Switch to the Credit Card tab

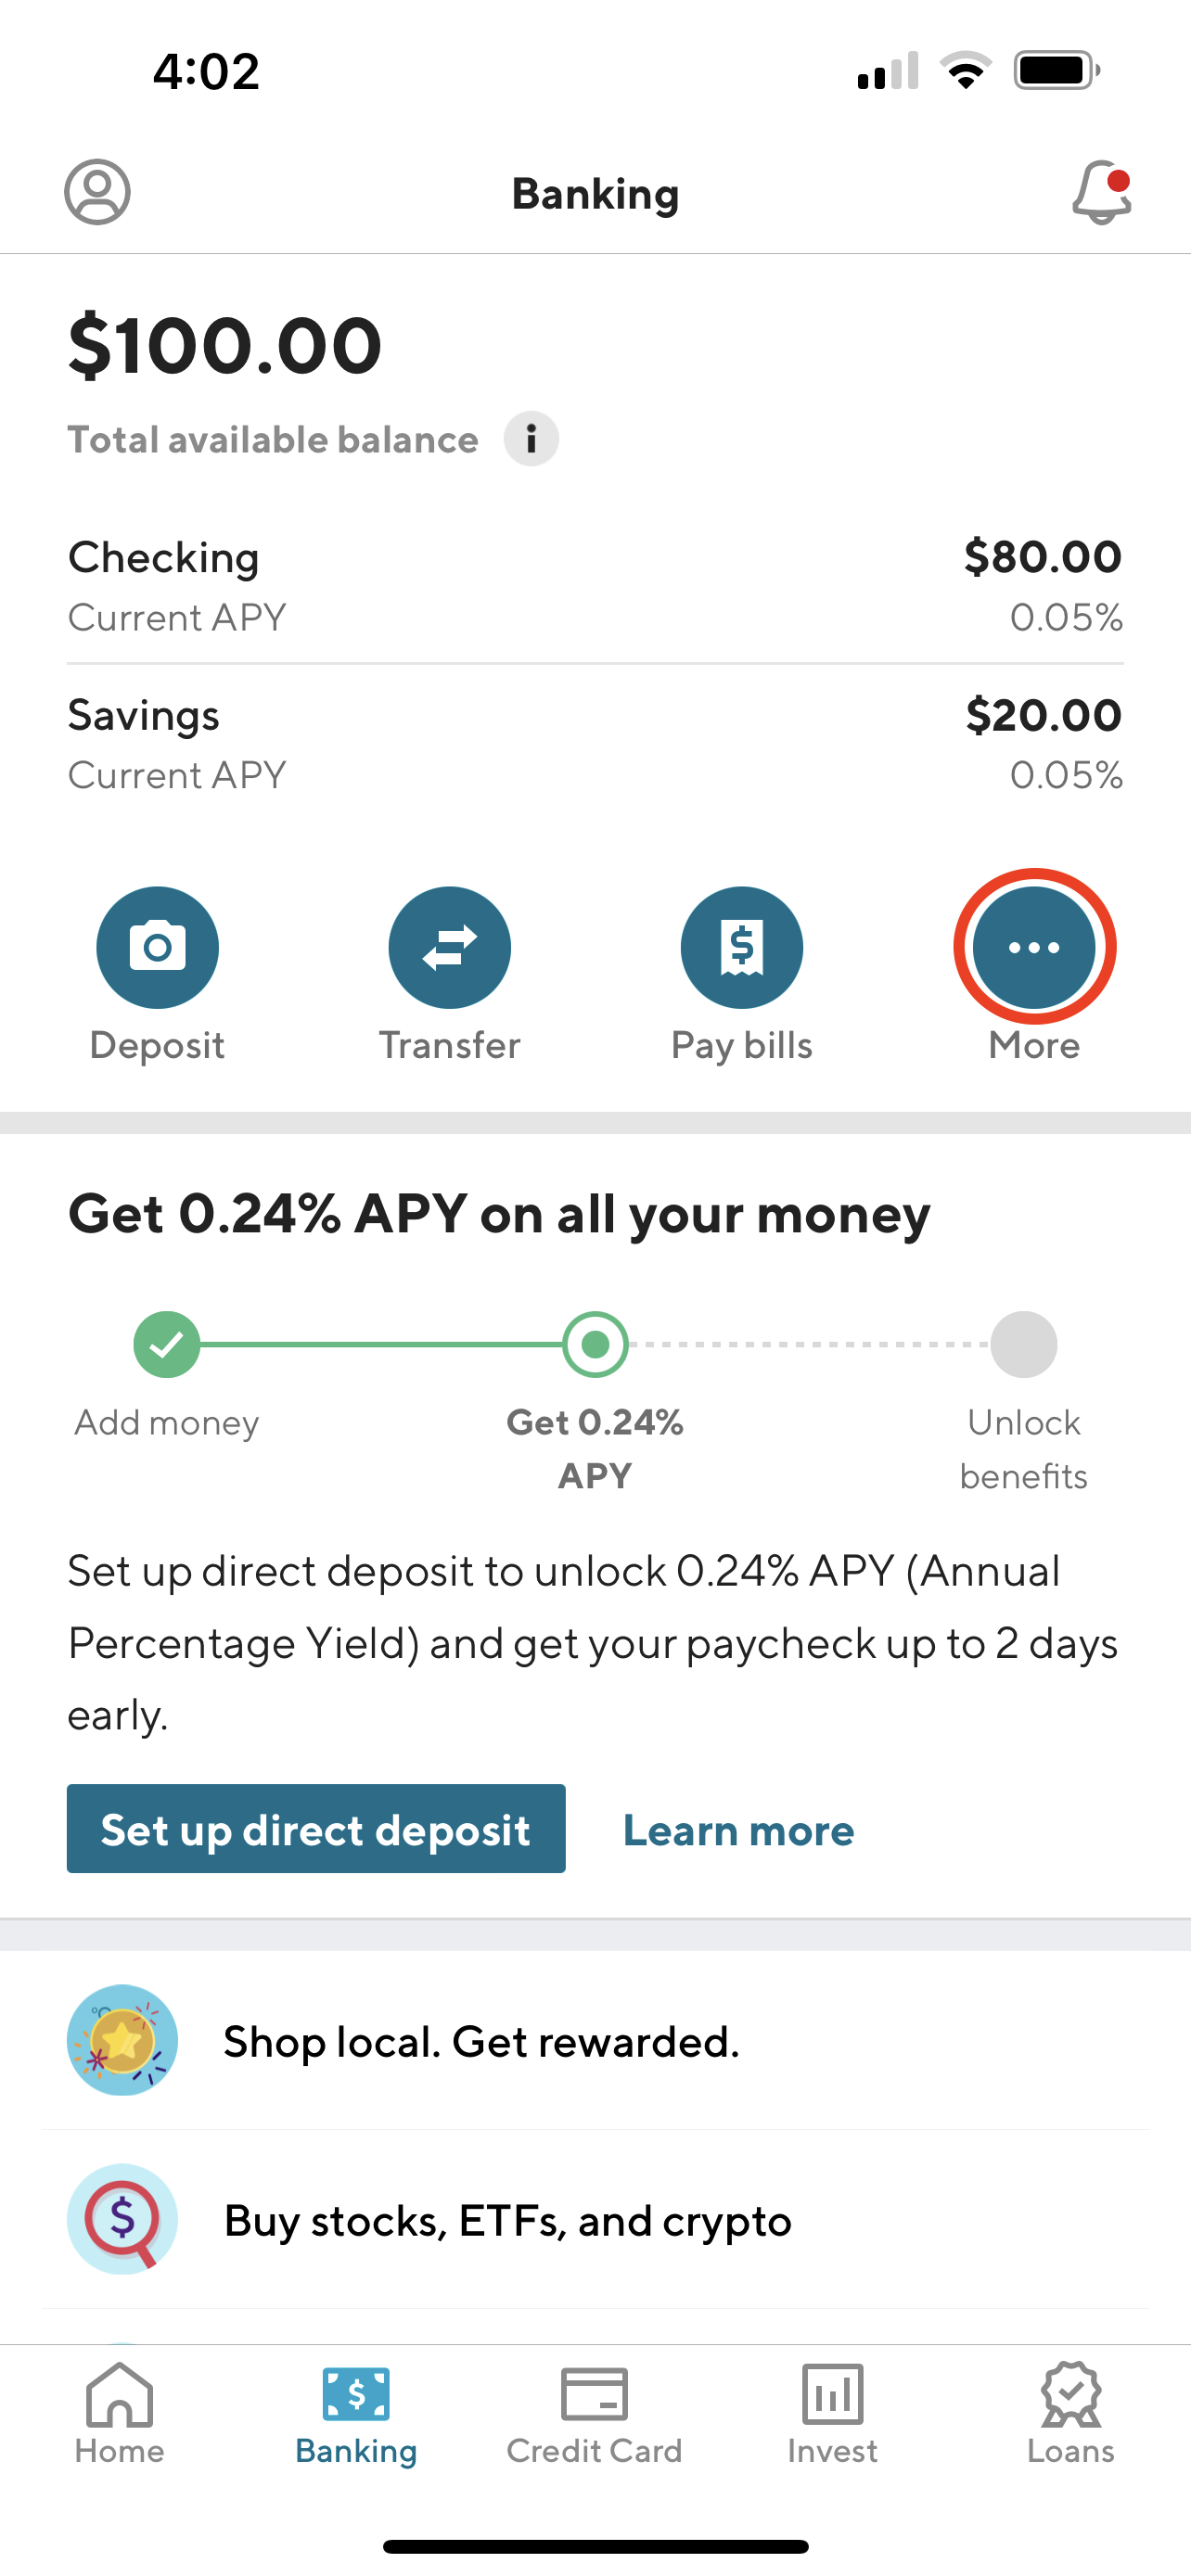[594, 2412]
